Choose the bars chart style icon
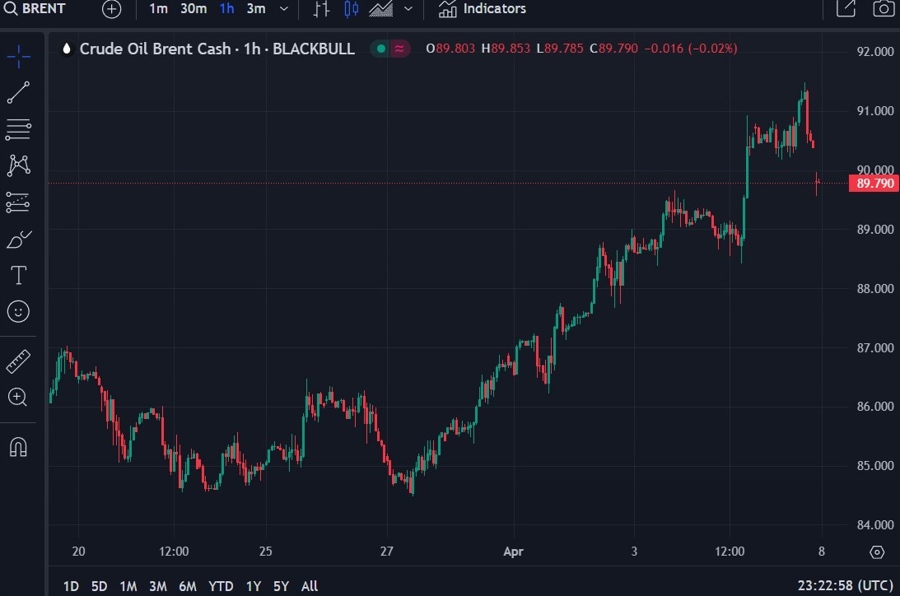 pyautogui.click(x=321, y=9)
